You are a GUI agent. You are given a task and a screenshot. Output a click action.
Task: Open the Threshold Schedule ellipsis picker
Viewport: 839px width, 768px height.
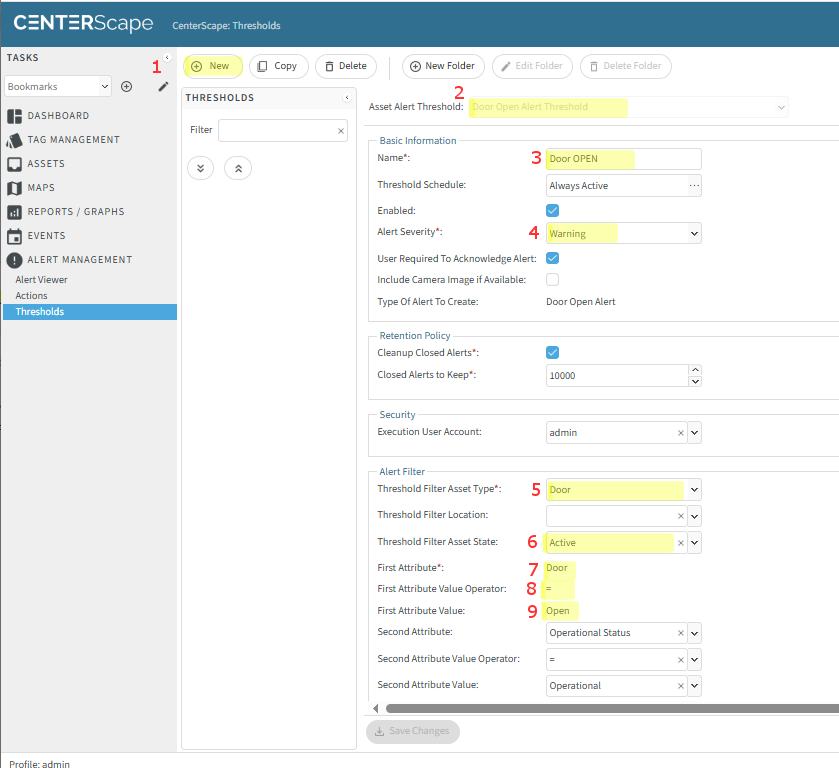click(x=694, y=185)
